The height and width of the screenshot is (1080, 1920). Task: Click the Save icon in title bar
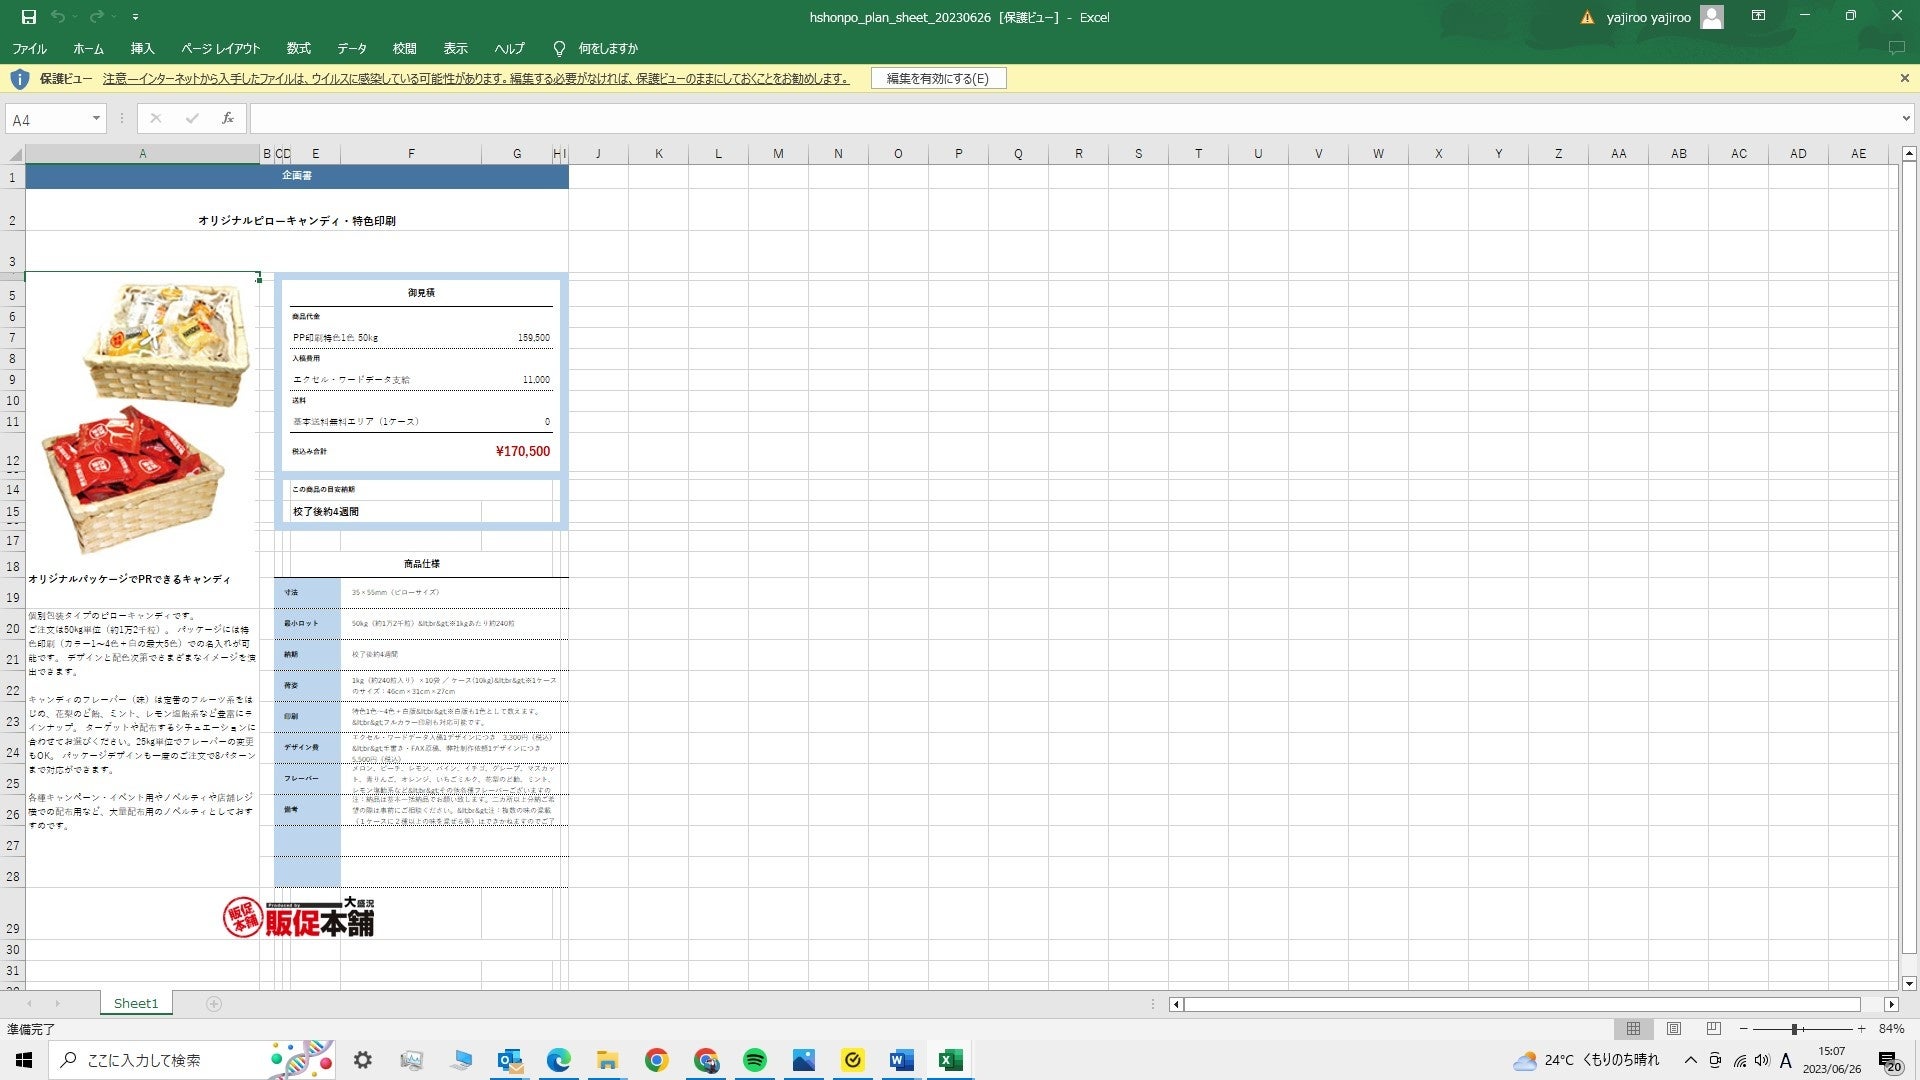coord(28,17)
